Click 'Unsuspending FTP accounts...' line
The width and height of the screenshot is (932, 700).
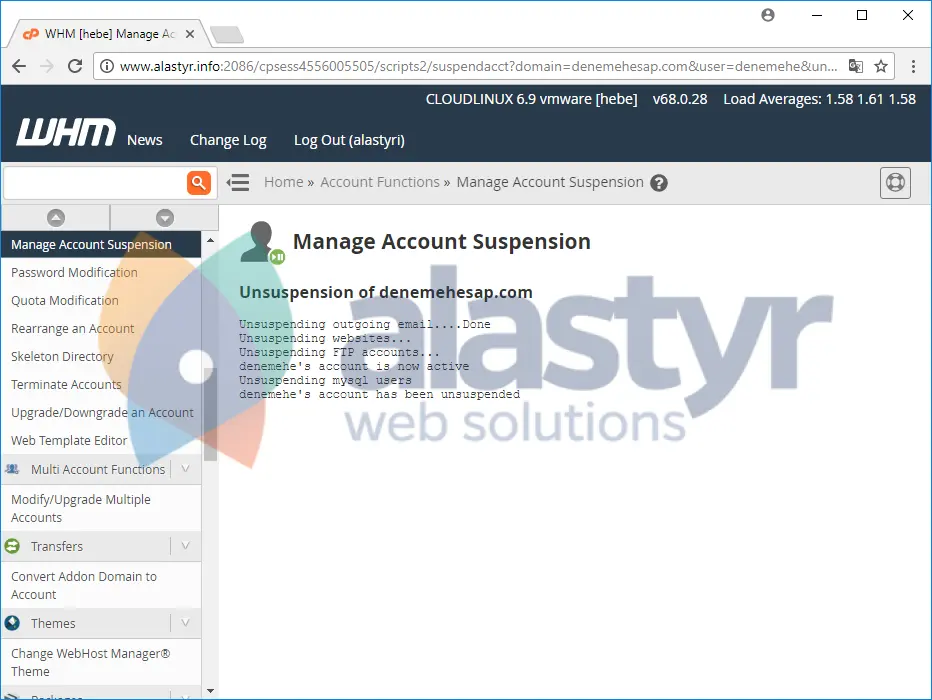coord(339,352)
